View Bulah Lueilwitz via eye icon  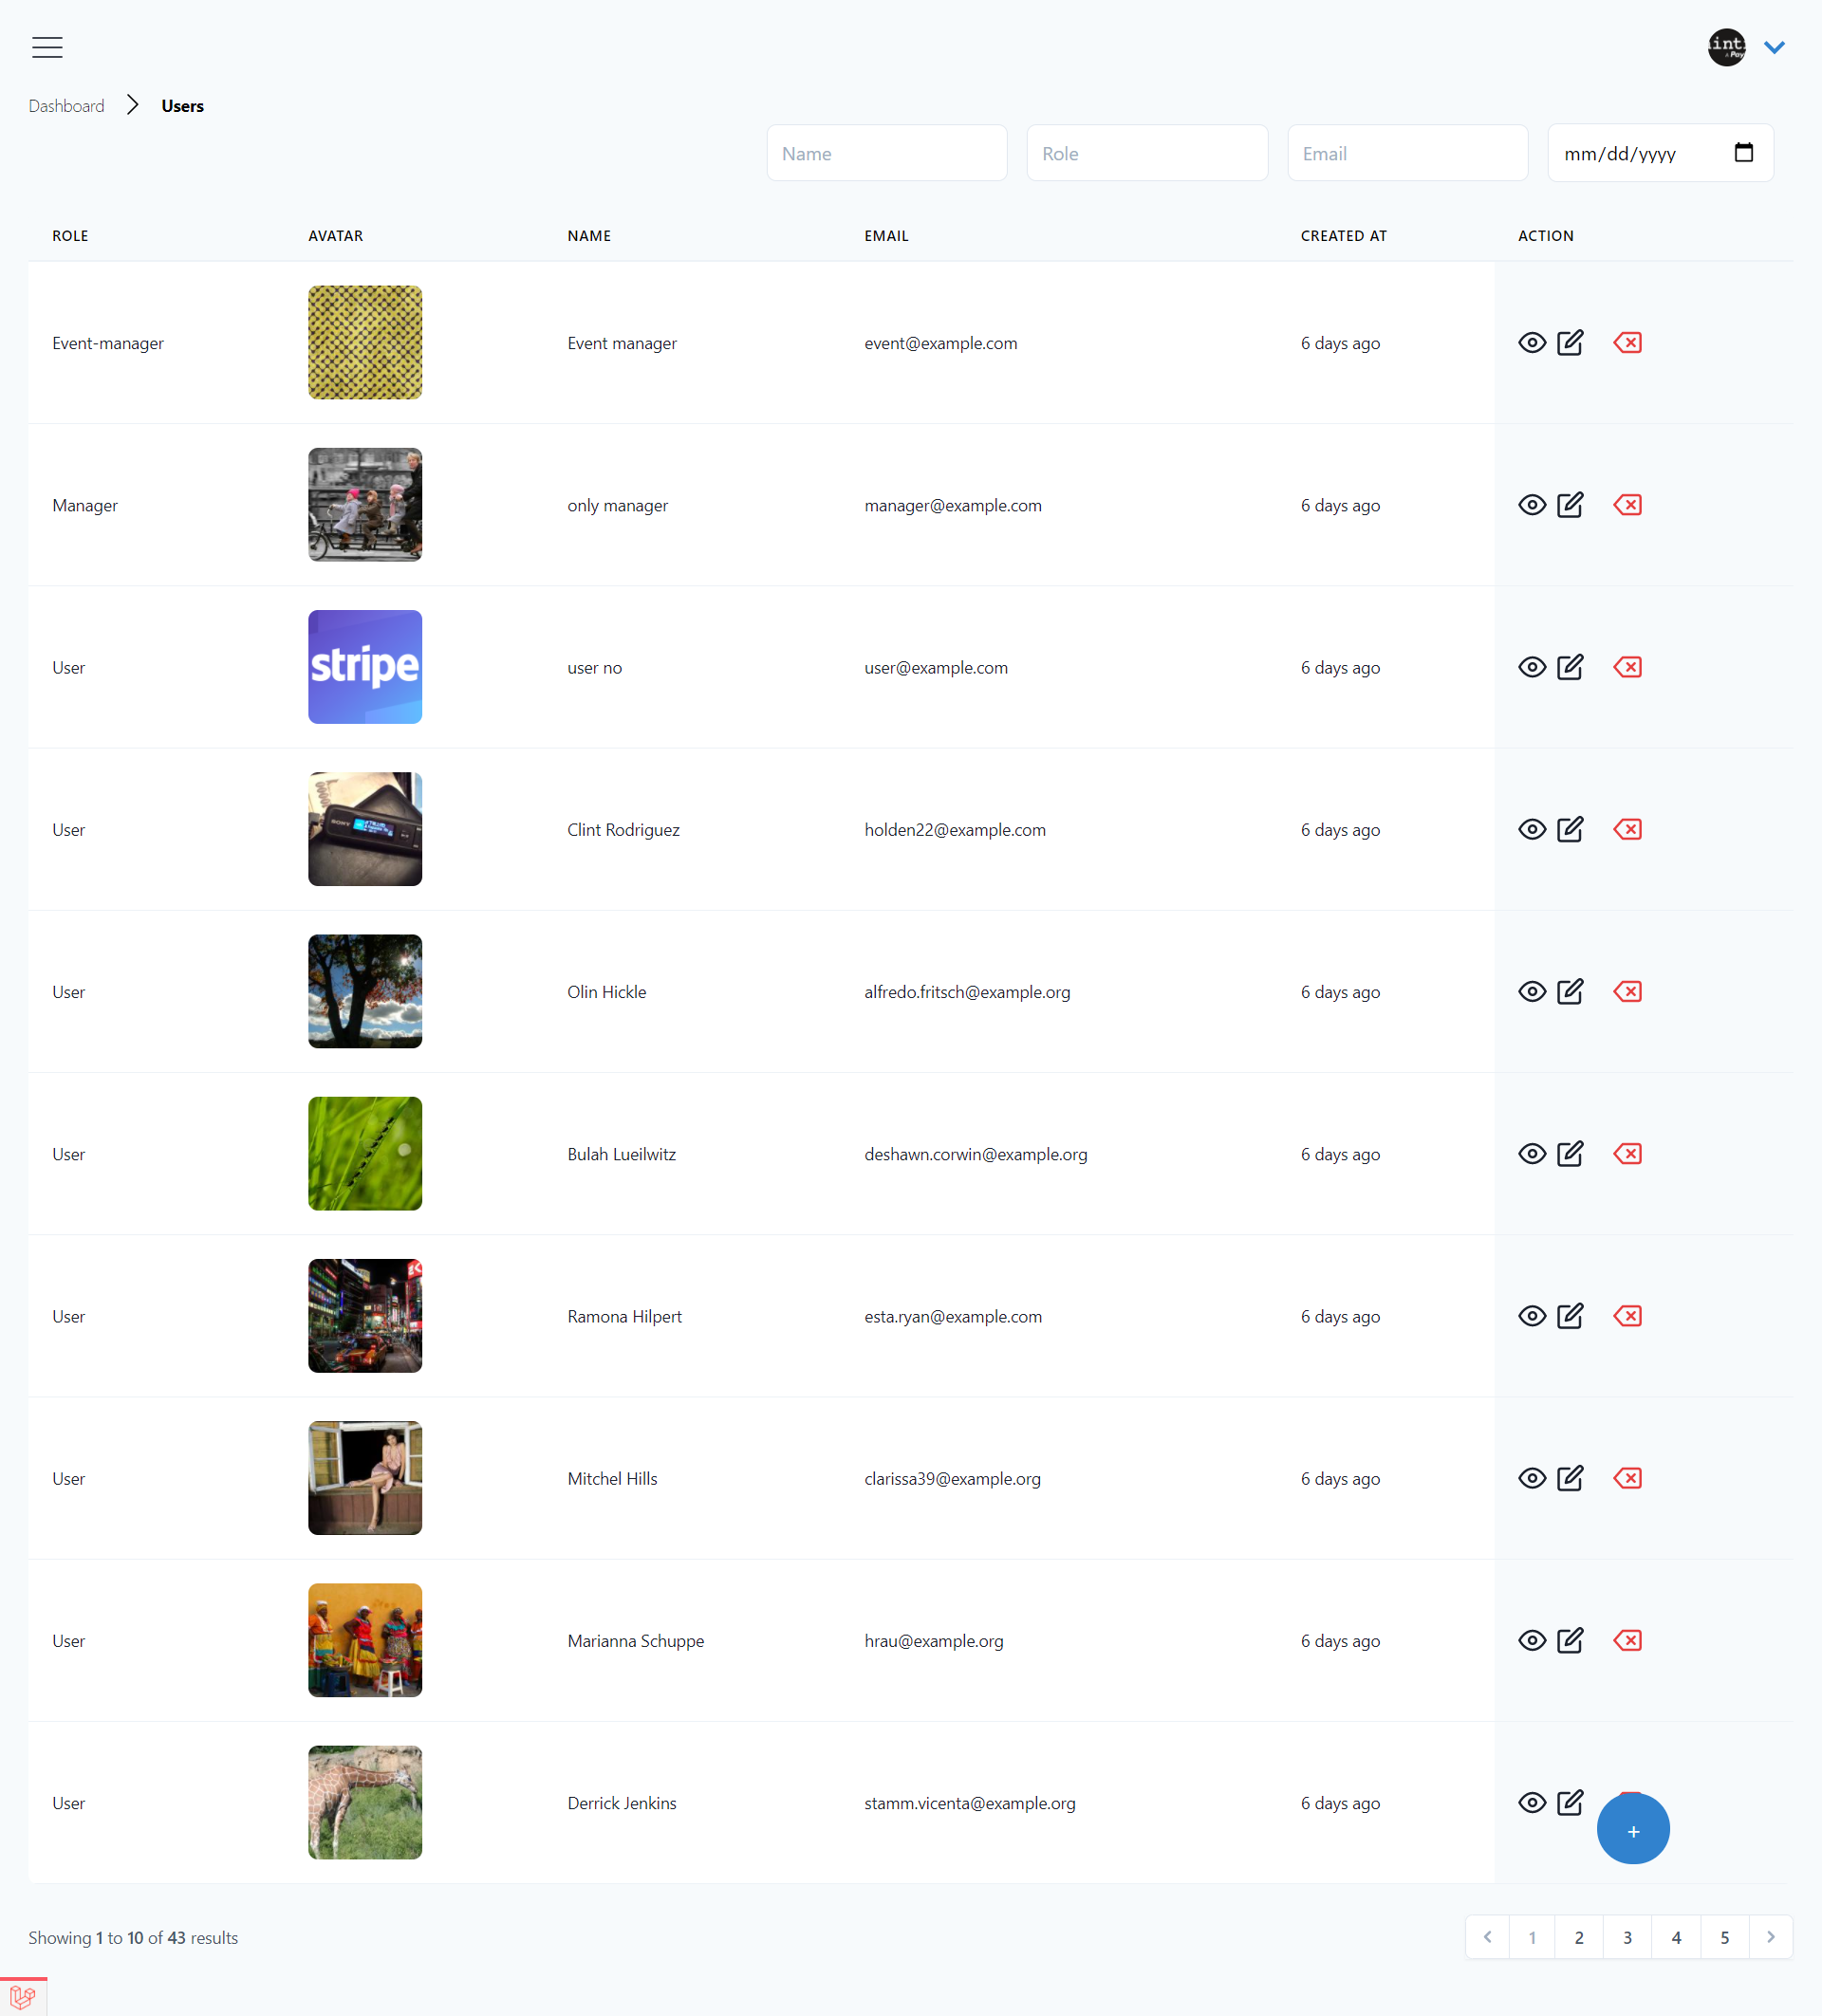tap(1531, 1154)
